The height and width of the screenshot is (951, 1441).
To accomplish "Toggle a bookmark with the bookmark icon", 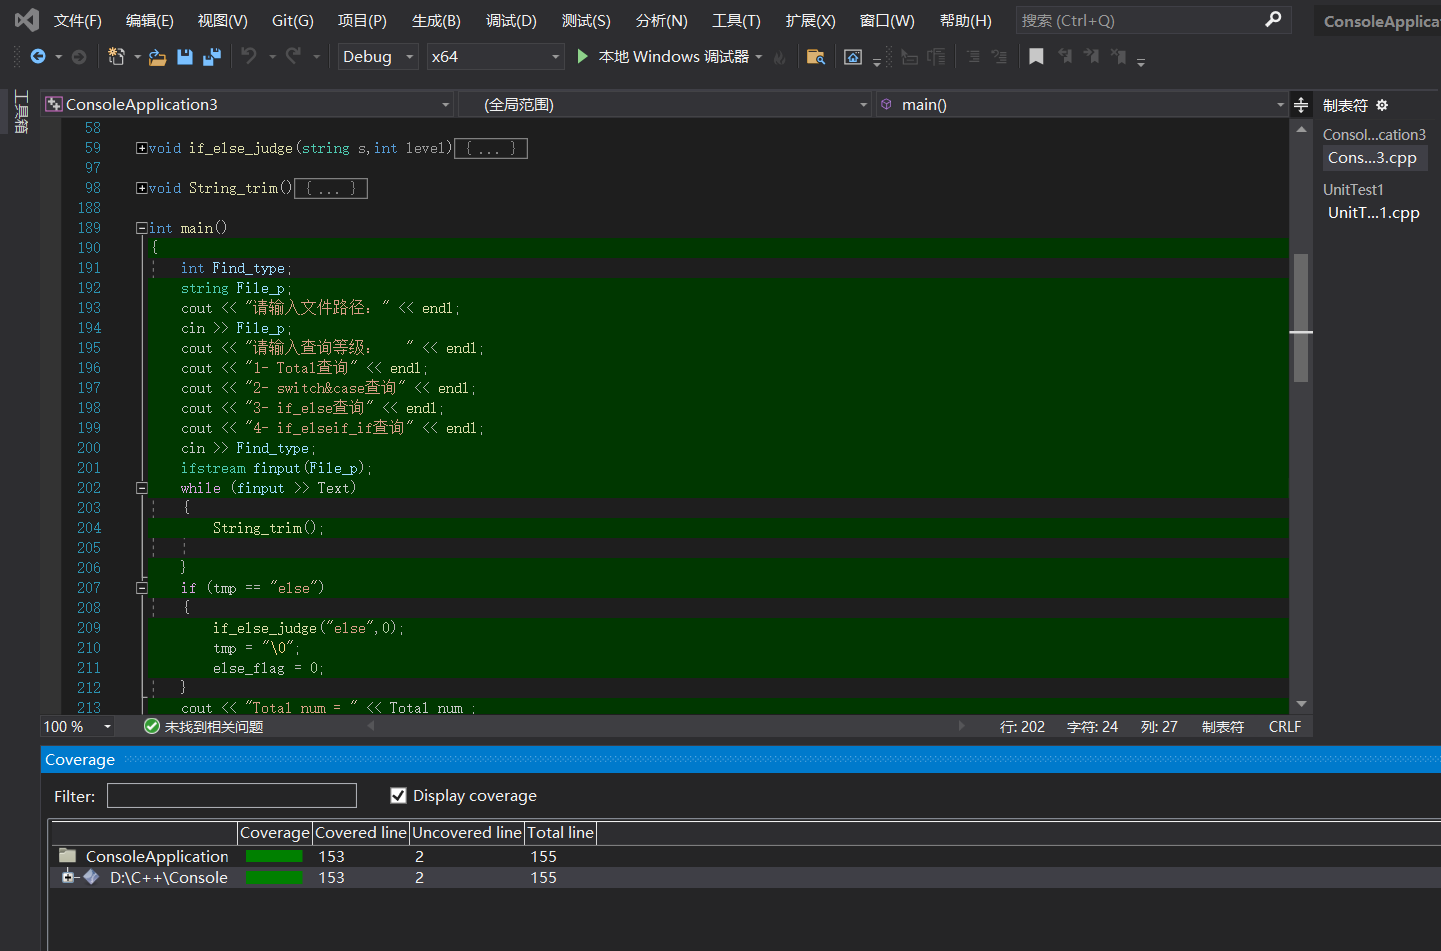I will [1036, 57].
